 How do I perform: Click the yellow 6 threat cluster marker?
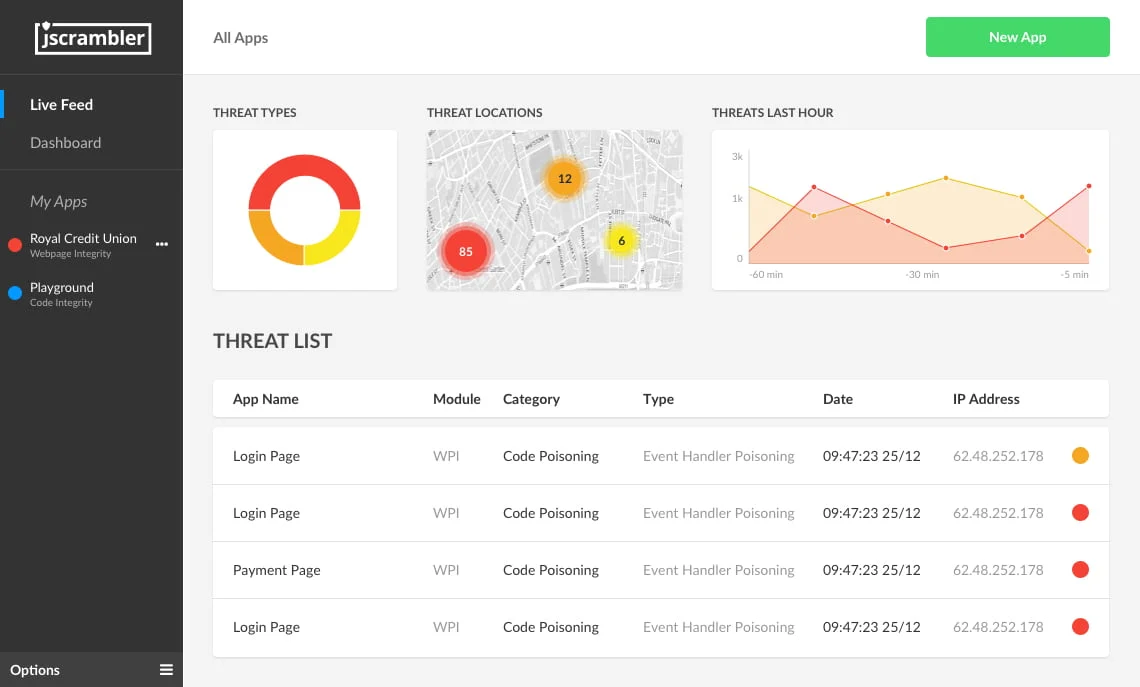point(621,241)
